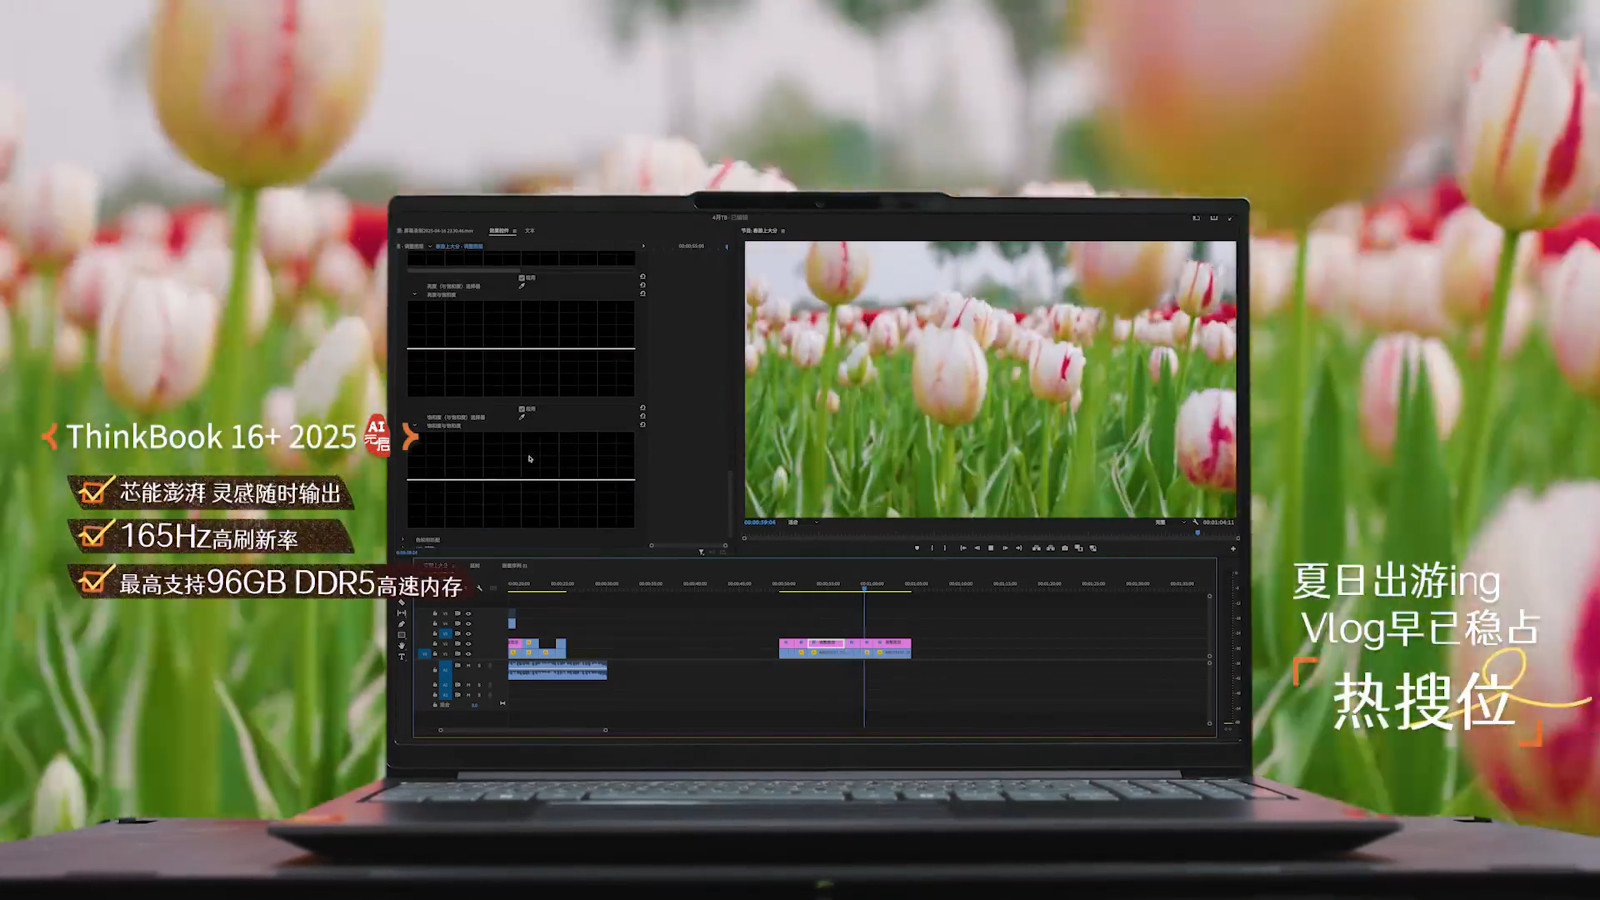Image resolution: width=1600 pixels, height=900 pixels.
Task: Step back one frame in Program monitor
Action: [977, 548]
